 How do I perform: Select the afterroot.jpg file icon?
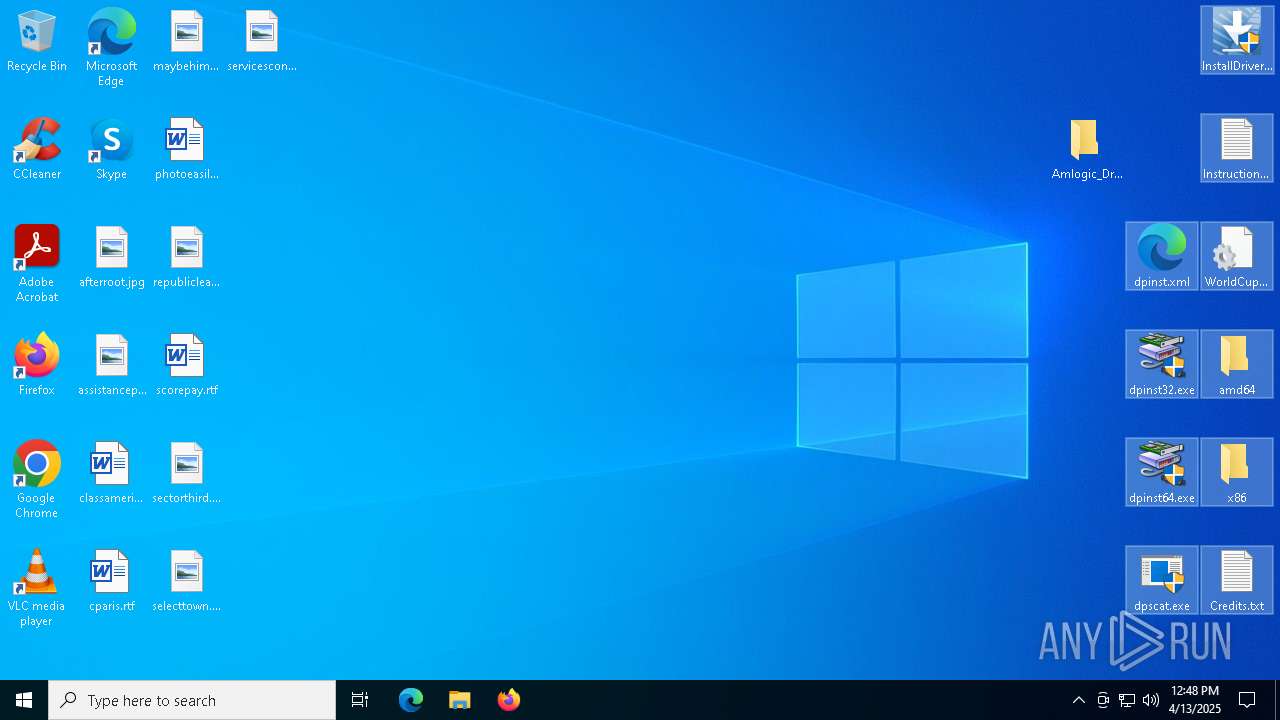(111, 257)
